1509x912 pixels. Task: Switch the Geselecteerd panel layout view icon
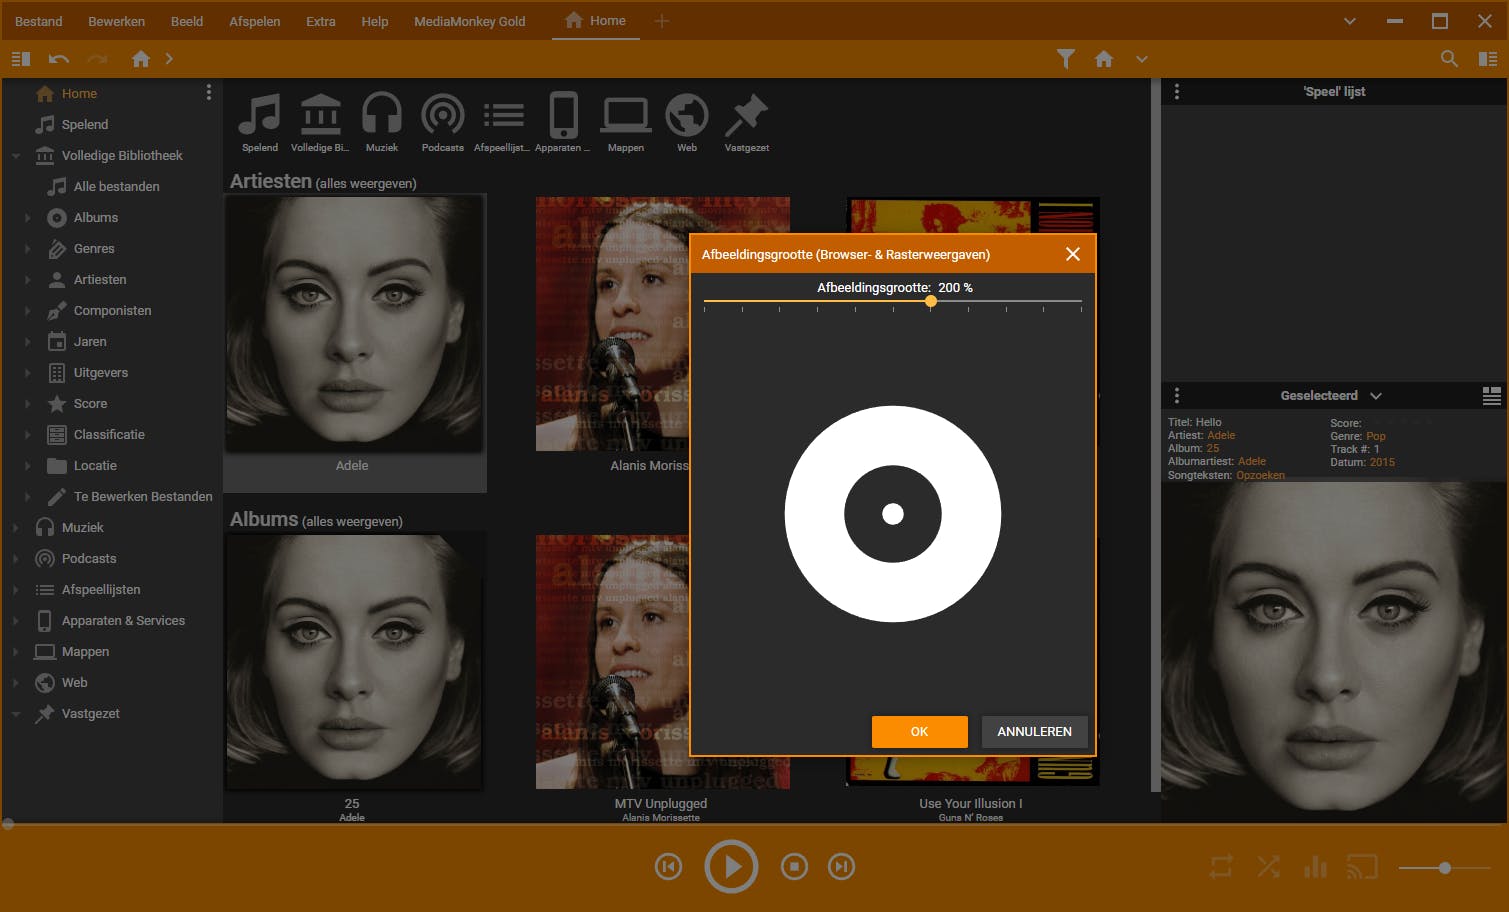coord(1491,396)
